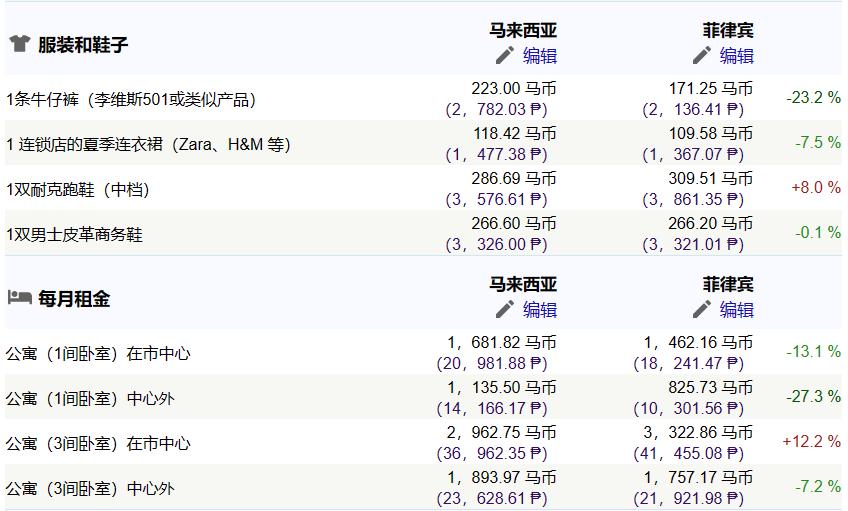The height and width of the screenshot is (511, 848).
Task: Click the 1，757.17 马币 rent value
Action: click(x=698, y=477)
